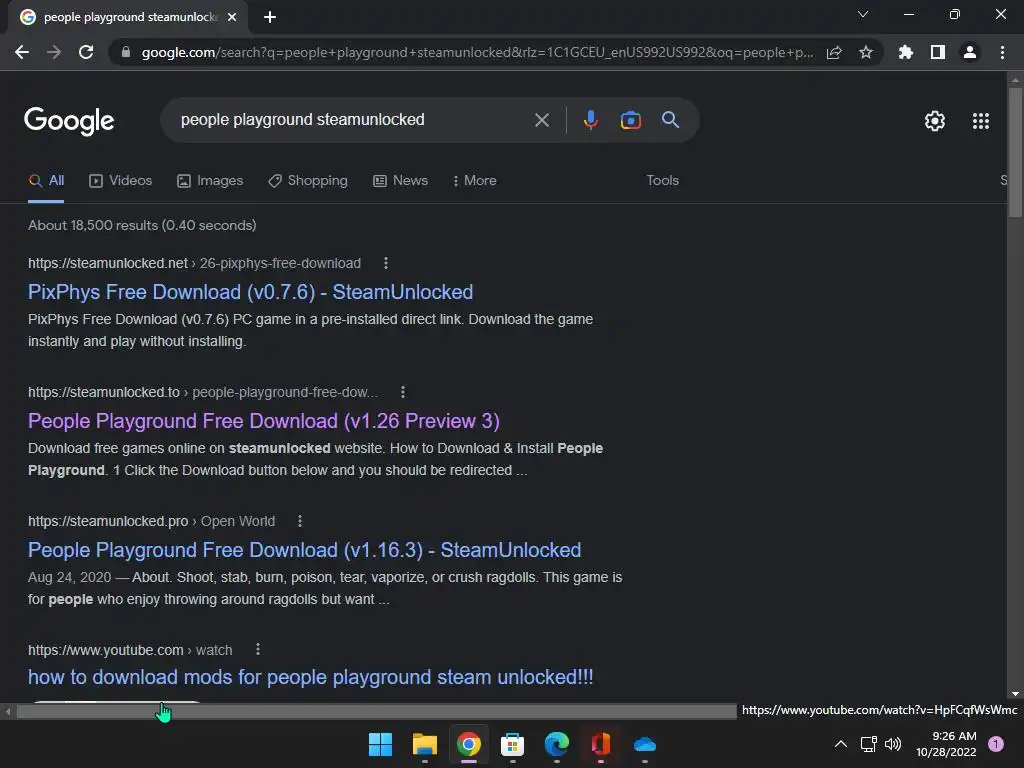Open search Tools options

point(662,181)
